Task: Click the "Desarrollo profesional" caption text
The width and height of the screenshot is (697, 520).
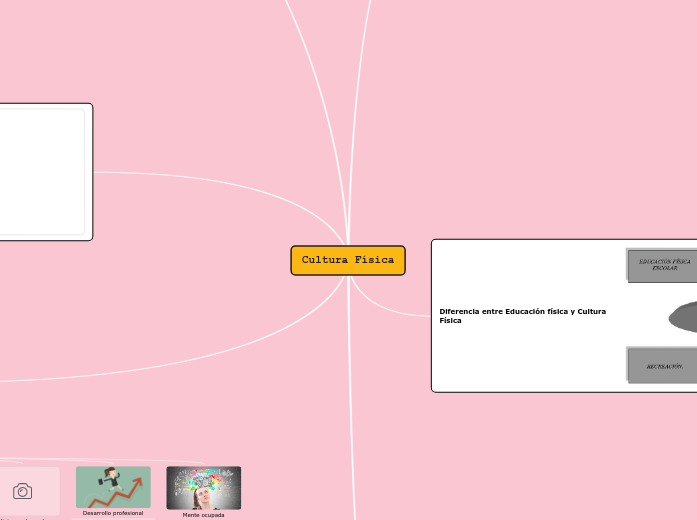Action: [x=113, y=513]
